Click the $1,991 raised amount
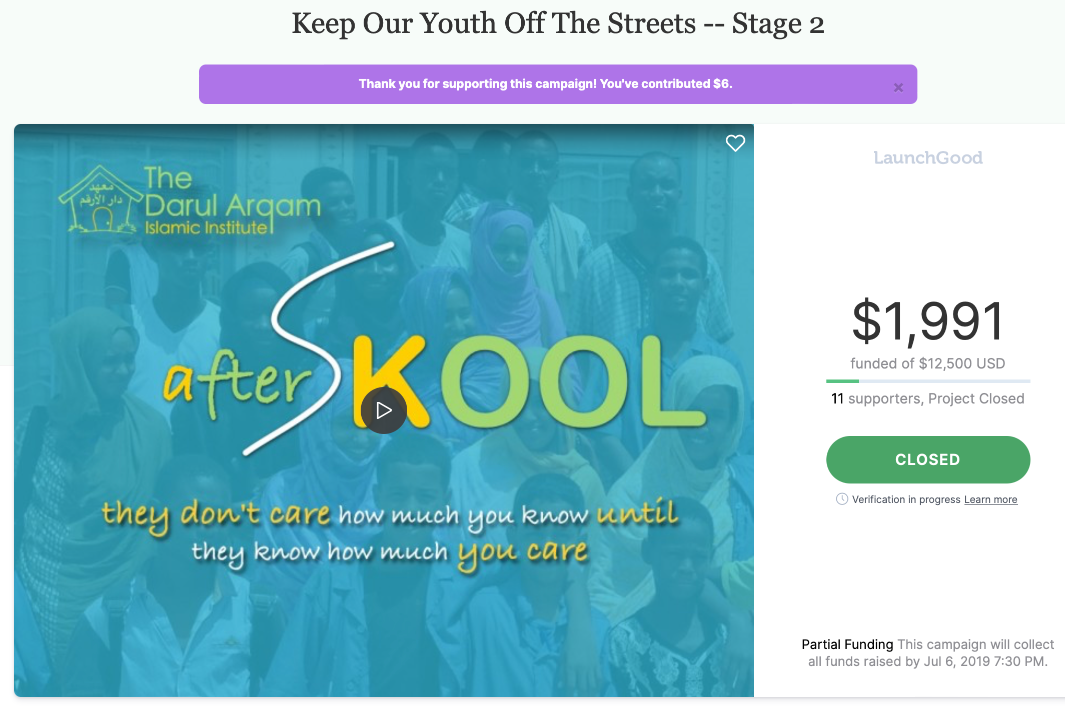The image size is (1065, 707). pyautogui.click(x=928, y=321)
